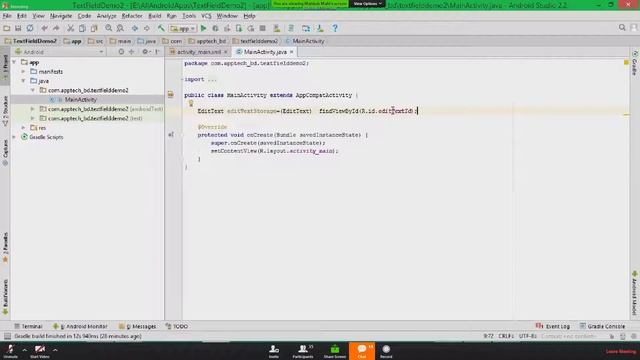Open the VCS menu
This screenshot has height=360, width=640.
pyautogui.click(x=206, y=16)
